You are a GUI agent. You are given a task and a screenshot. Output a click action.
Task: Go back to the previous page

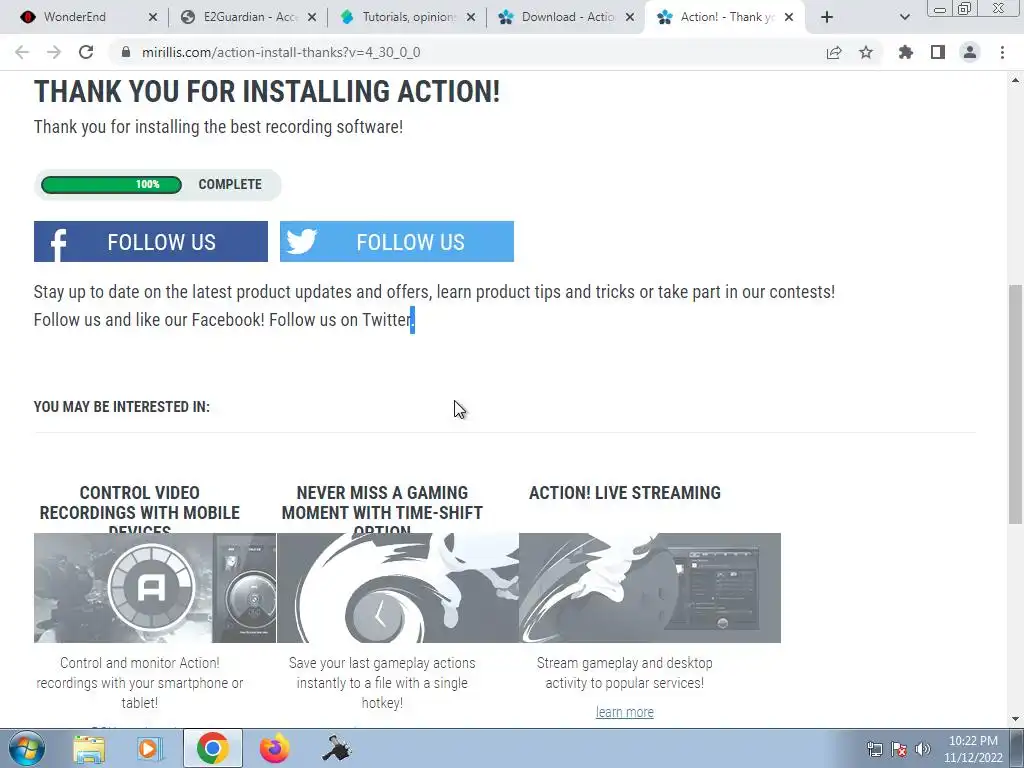click(x=22, y=52)
